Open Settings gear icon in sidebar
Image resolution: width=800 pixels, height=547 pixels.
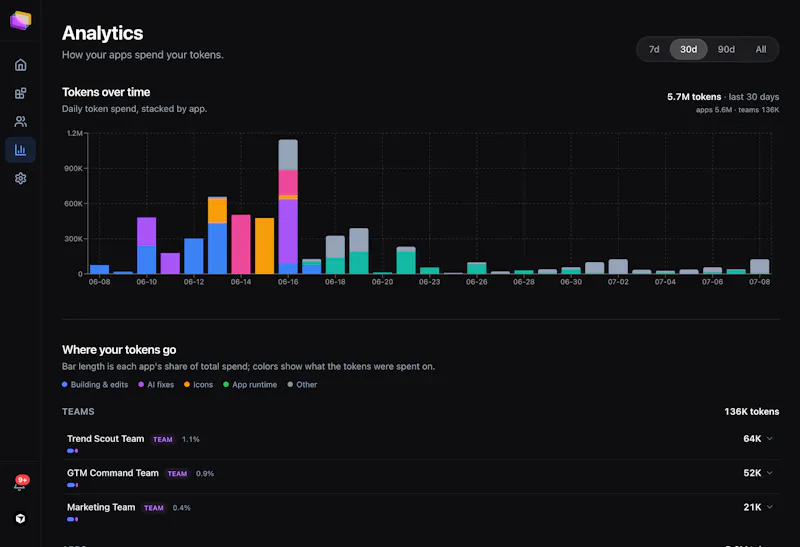pos(20,178)
